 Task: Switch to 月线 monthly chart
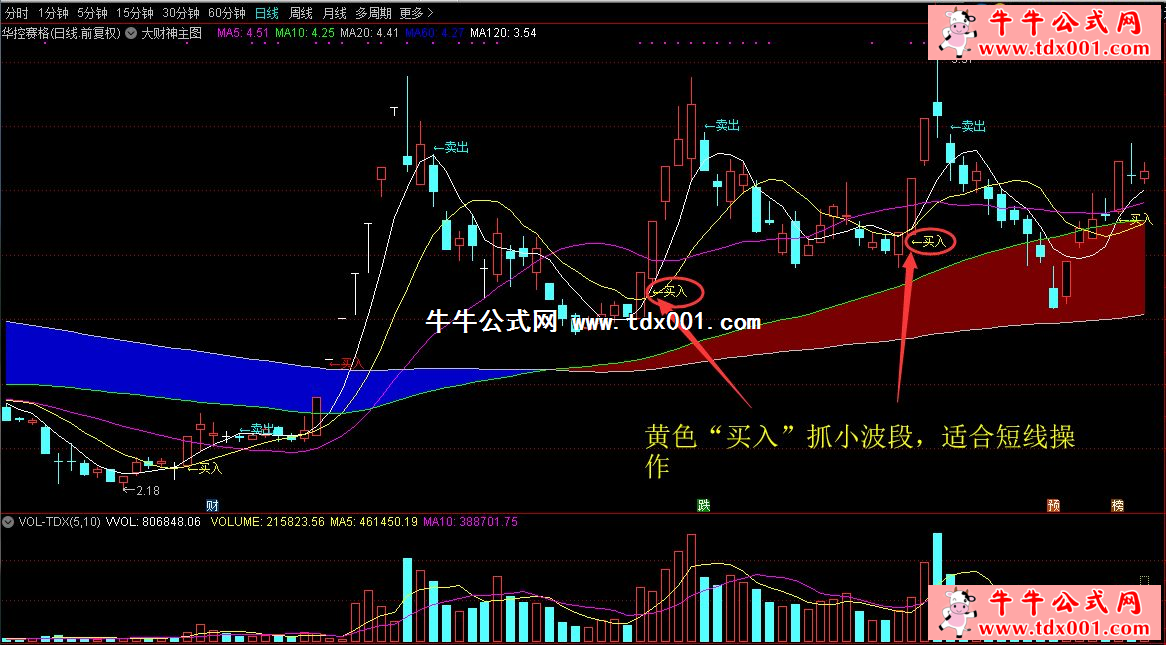(335, 13)
